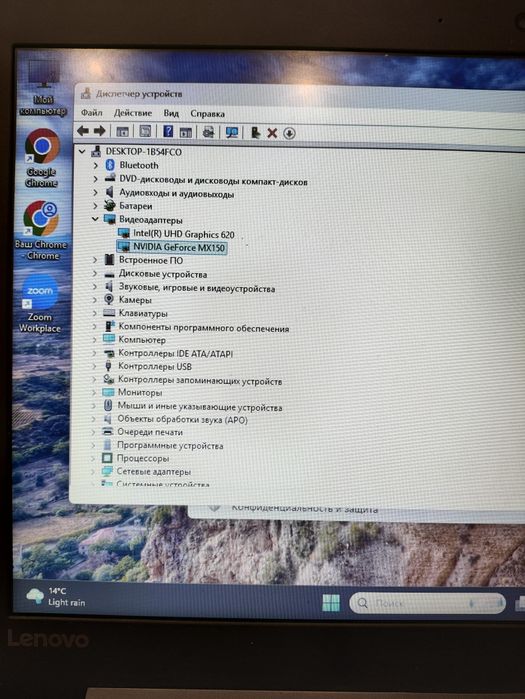Open the 14°C Light rain weather widget
Screen dimensions: 525x699
pos(56,596)
